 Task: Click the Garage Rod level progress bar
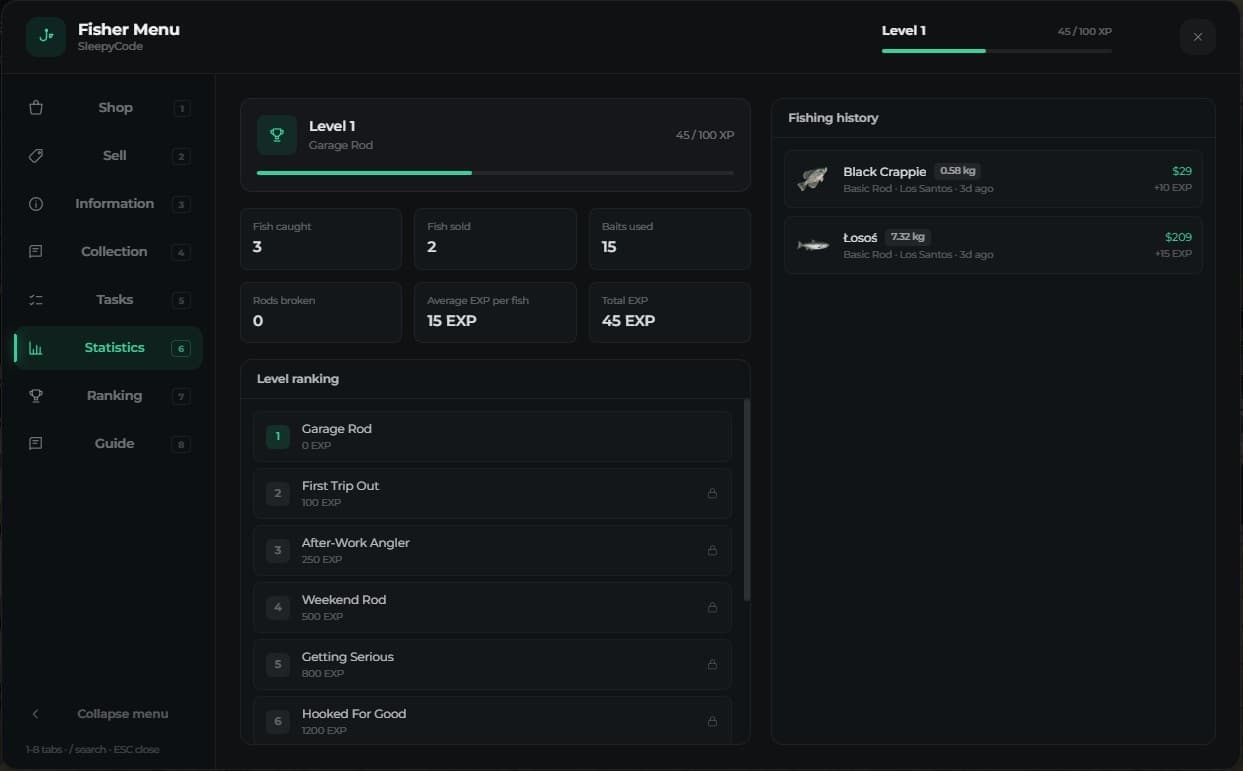pos(495,173)
